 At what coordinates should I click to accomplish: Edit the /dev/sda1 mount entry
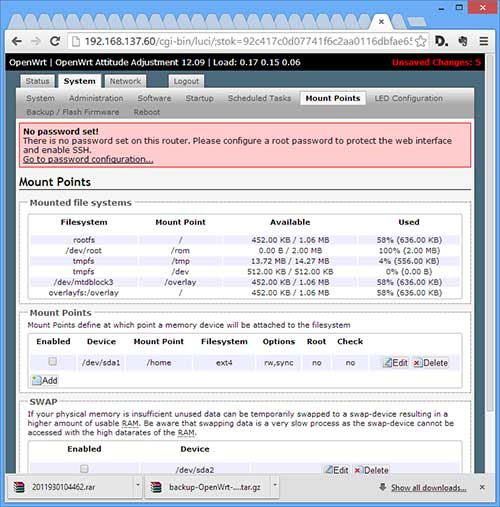coord(395,363)
